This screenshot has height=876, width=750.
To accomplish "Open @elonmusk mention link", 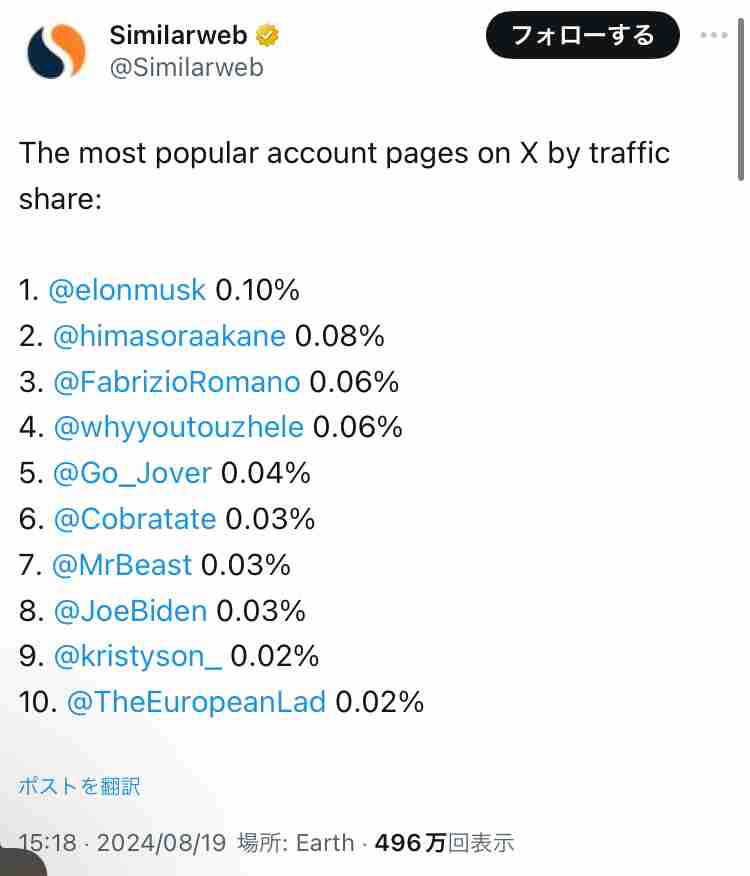I will pos(127,290).
